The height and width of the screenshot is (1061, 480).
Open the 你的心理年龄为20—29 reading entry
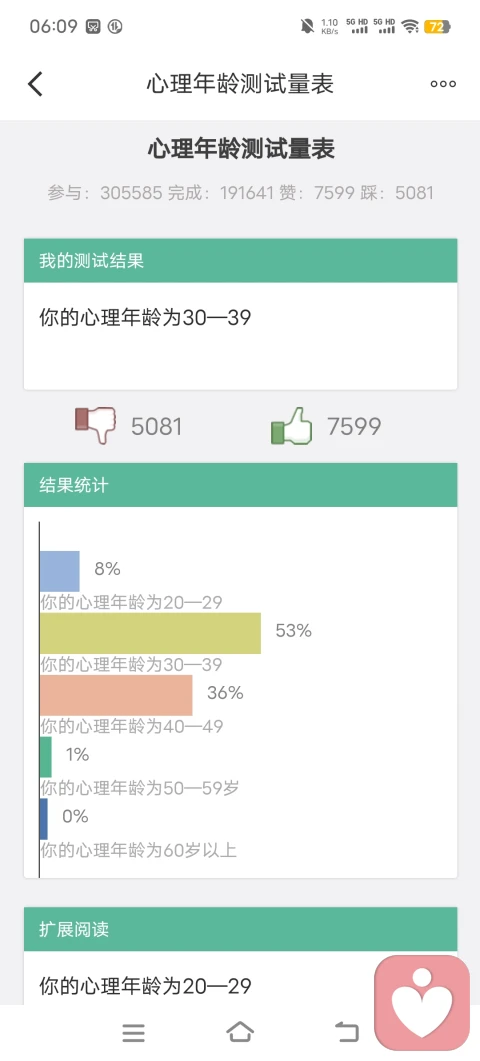pyautogui.click(x=145, y=985)
